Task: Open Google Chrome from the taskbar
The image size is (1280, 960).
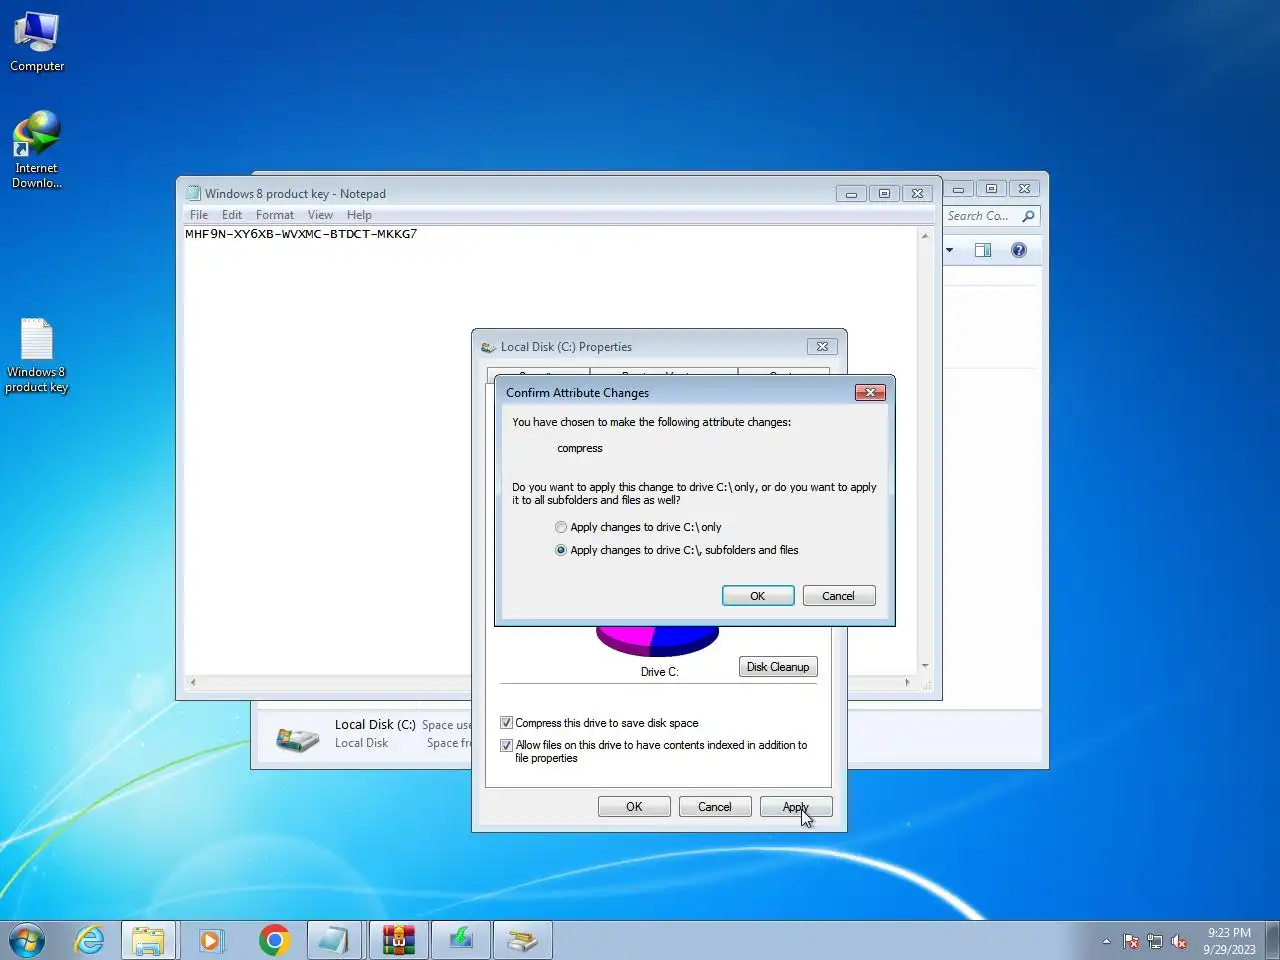Action: 274,940
